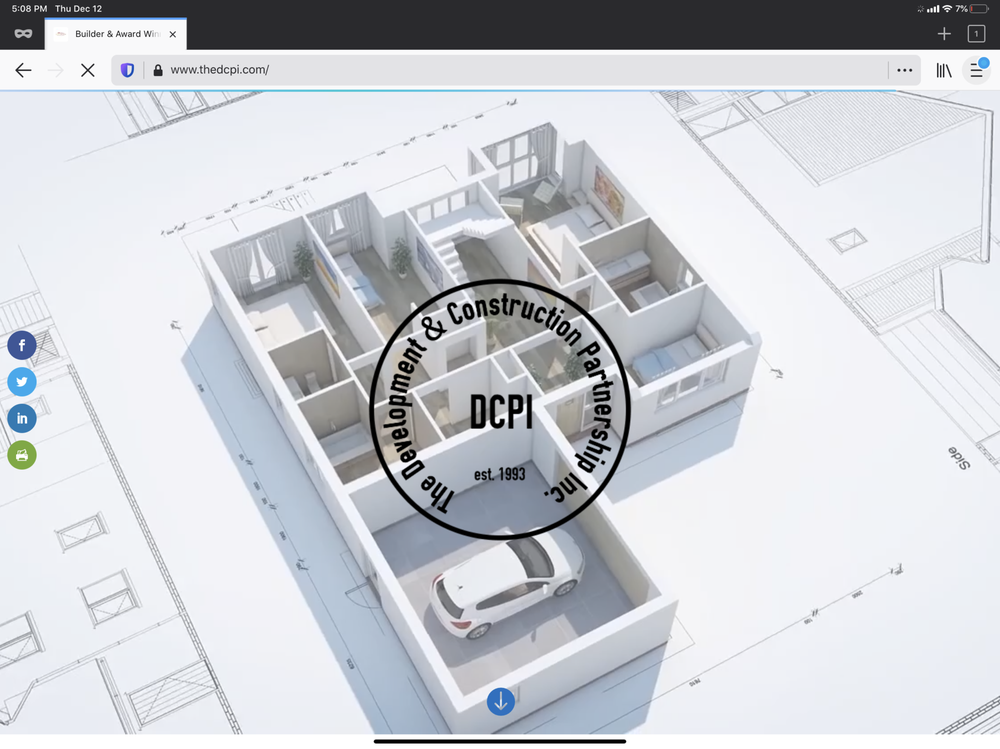This screenshot has height=749, width=1000.
Task: Close the Builder & Award Win tab
Action: click(x=172, y=34)
